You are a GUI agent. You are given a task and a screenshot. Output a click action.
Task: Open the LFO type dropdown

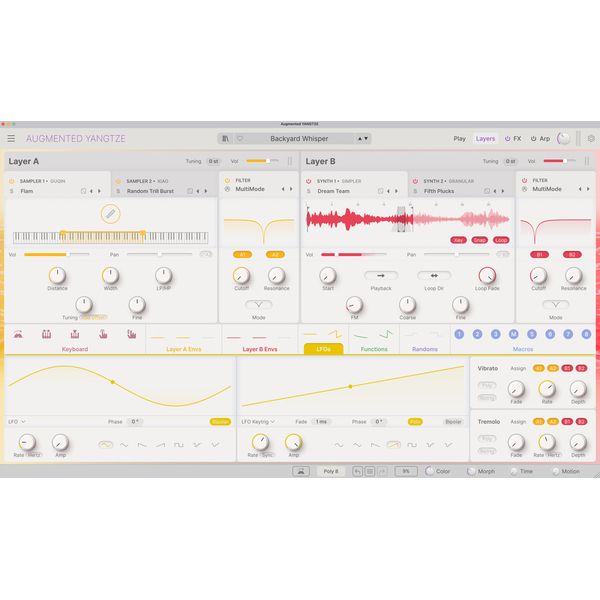[x=17, y=422]
